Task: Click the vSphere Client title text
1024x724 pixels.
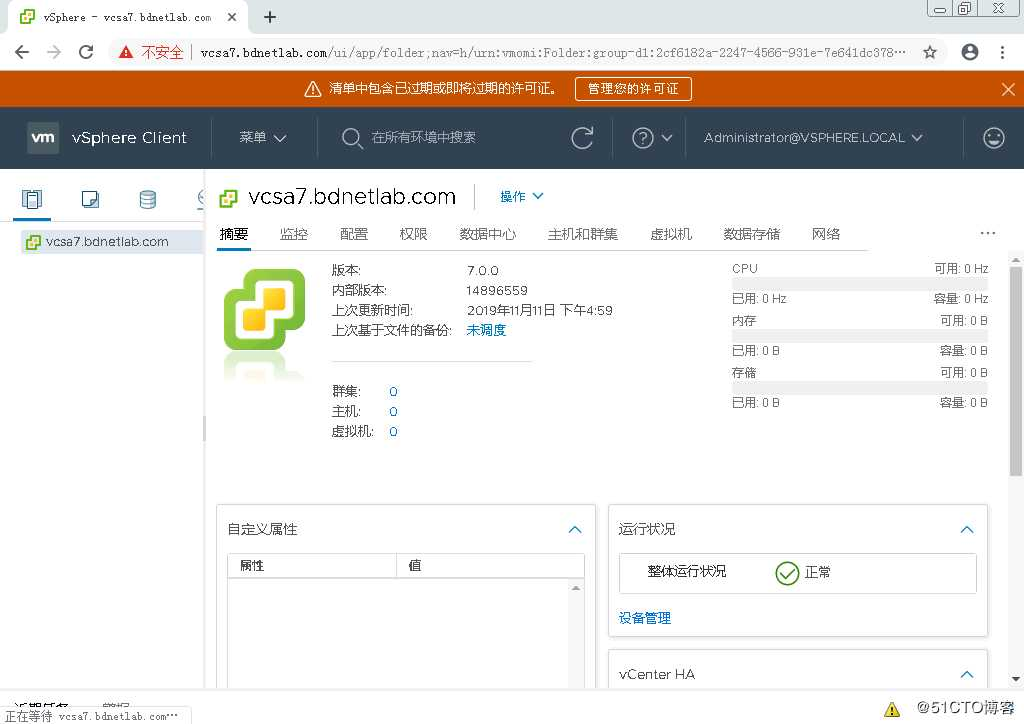Action: [129, 138]
